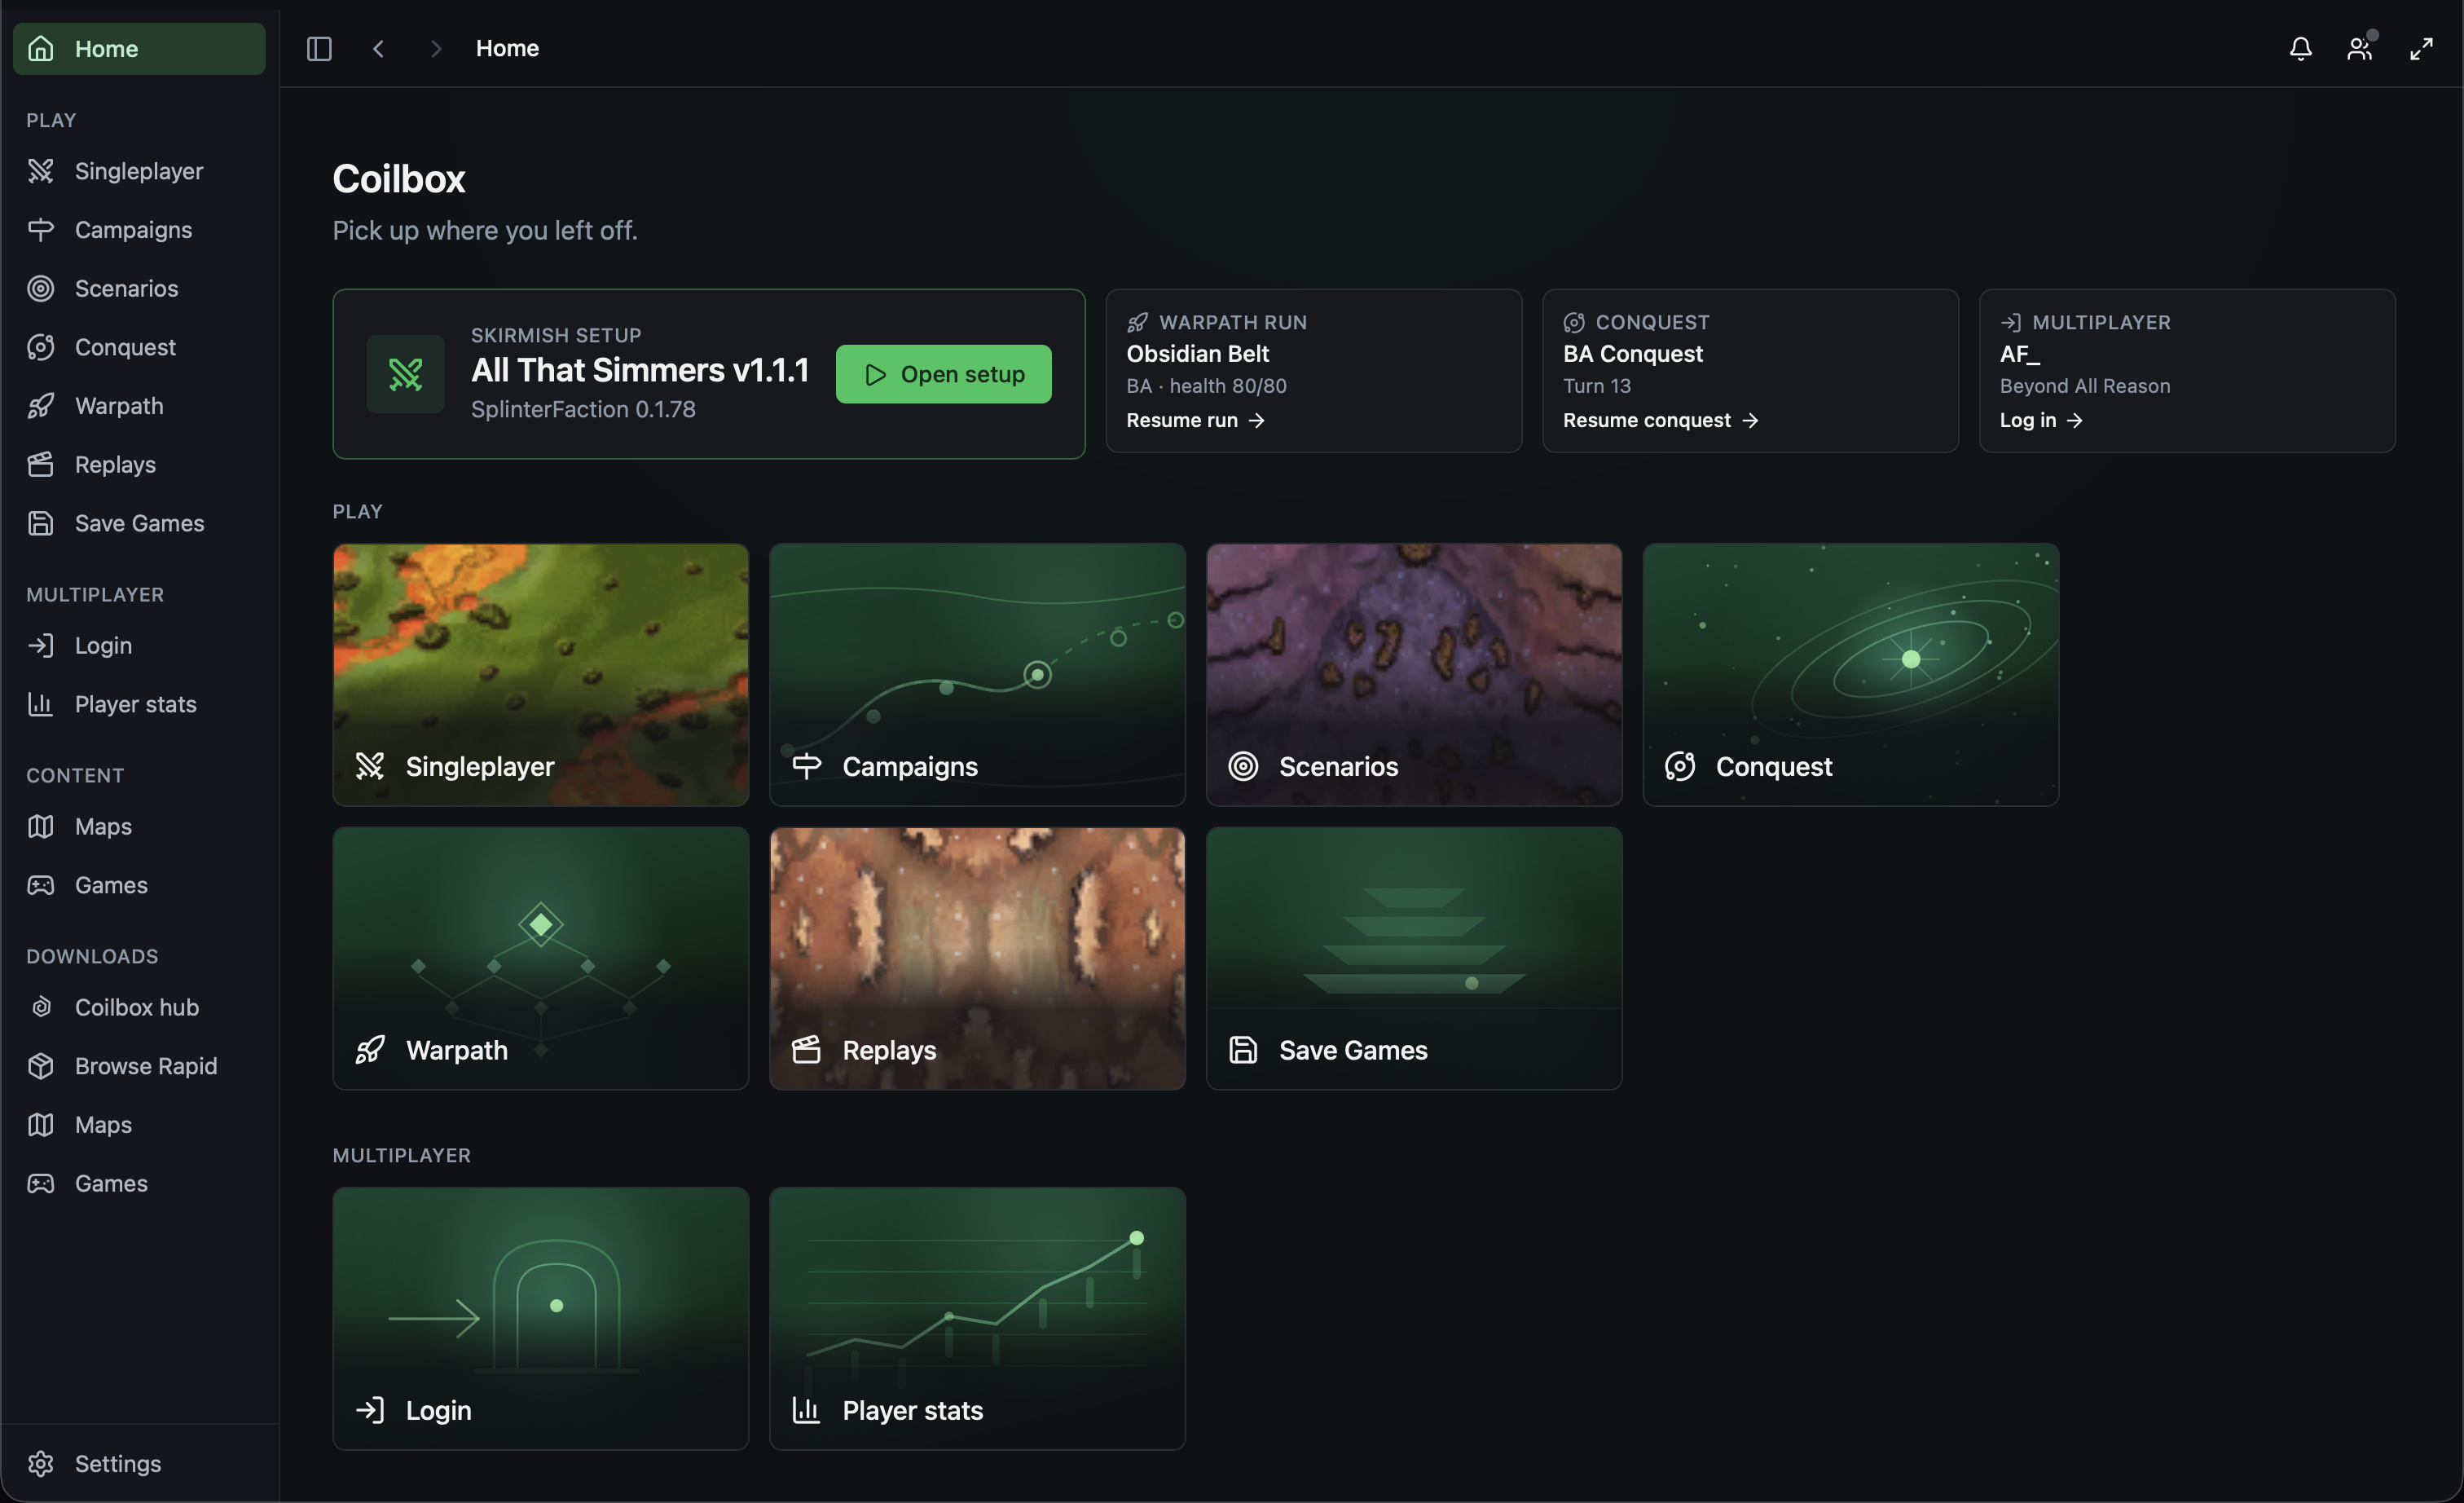2464x1503 pixels.
Task: Open Save Games in the sidebar
Action: [x=139, y=523]
